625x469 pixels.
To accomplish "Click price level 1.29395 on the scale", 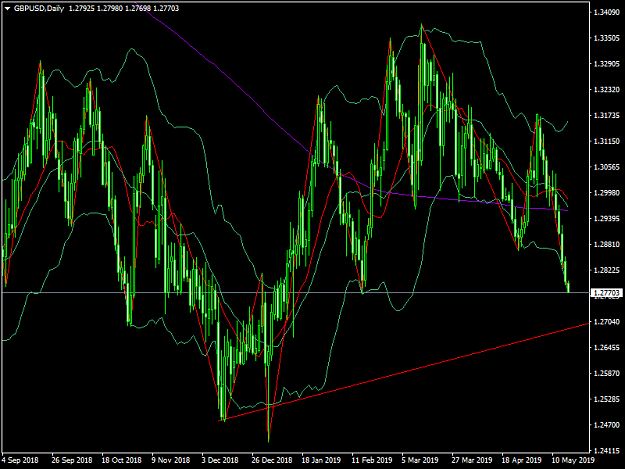I will [x=607, y=219].
